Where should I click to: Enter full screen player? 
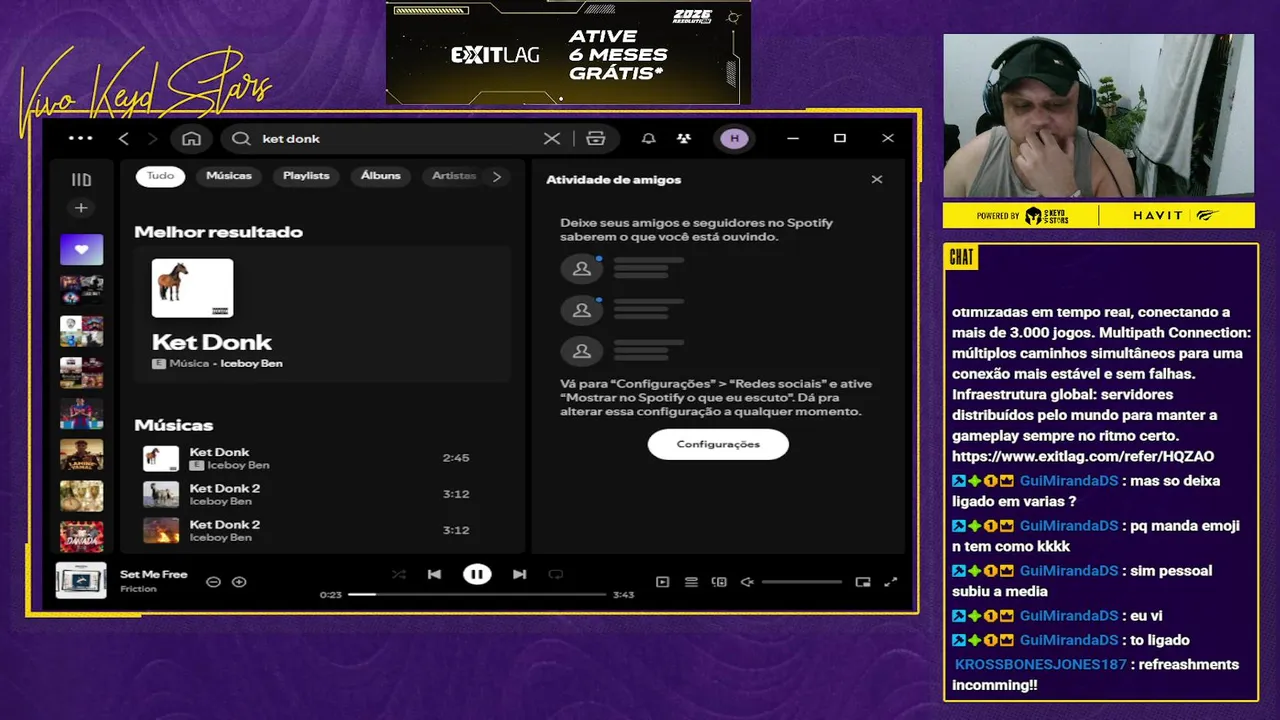point(891,582)
